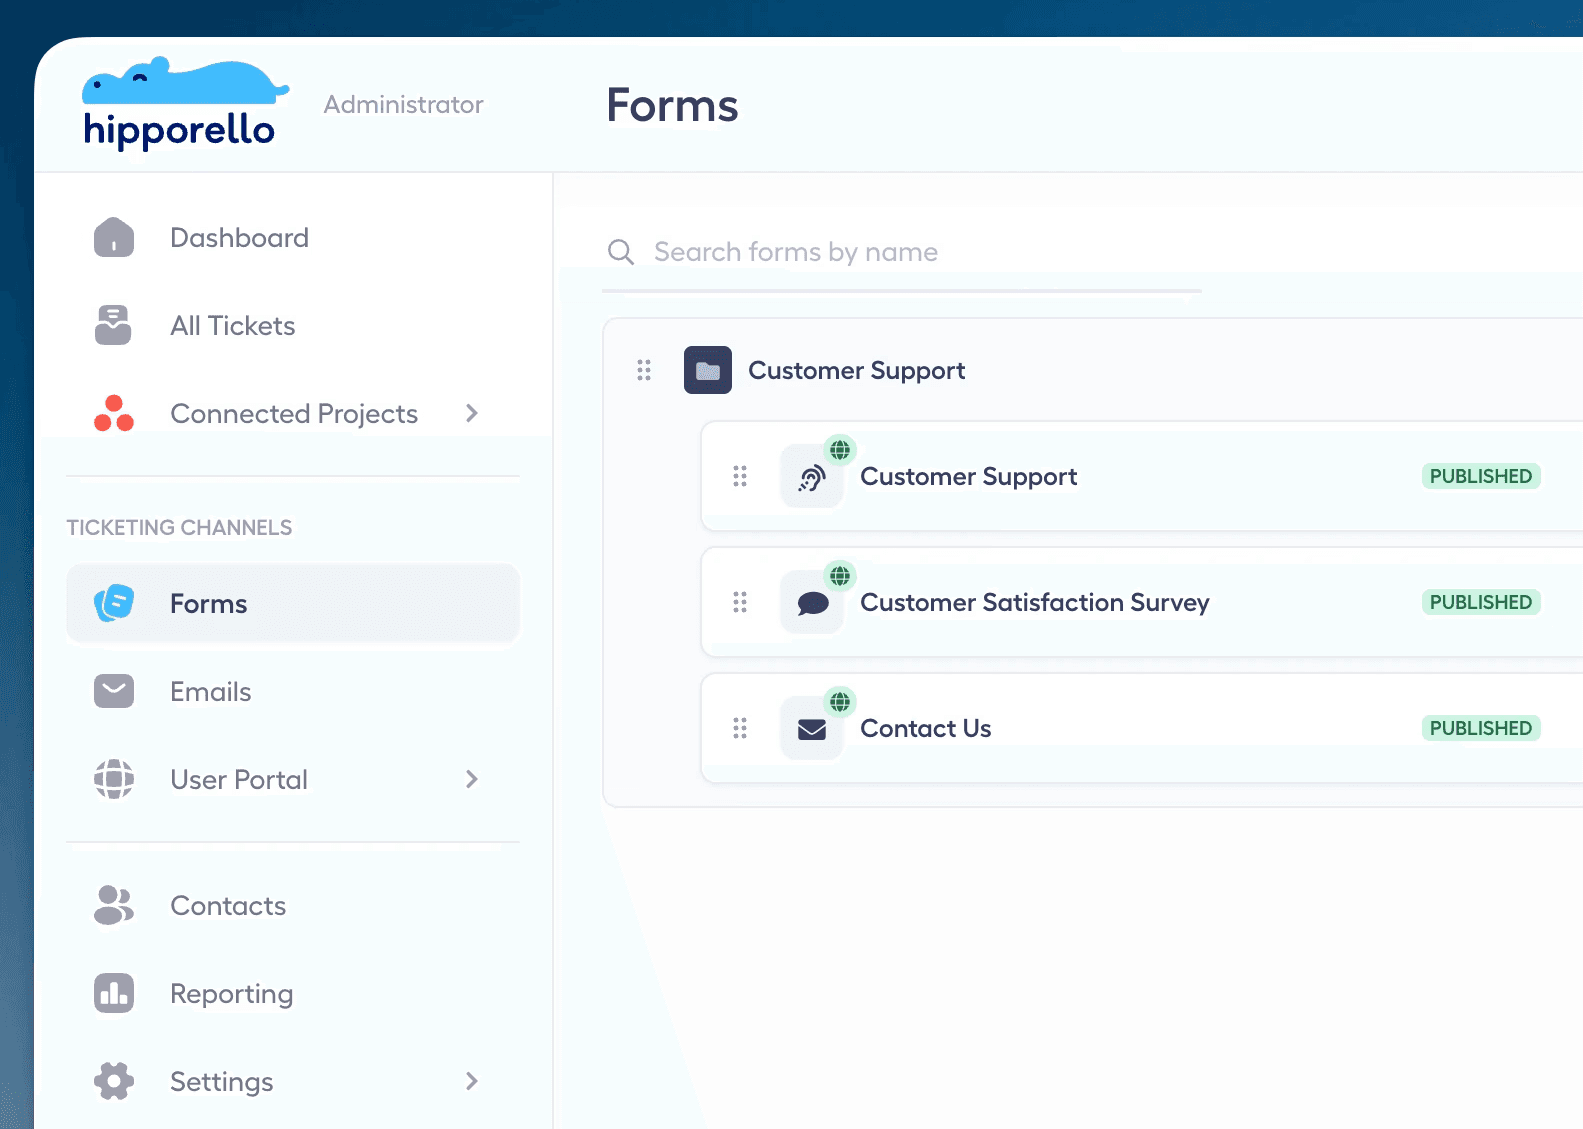This screenshot has width=1583, height=1129.
Task: Click the Administrator role label
Action: point(404,104)
